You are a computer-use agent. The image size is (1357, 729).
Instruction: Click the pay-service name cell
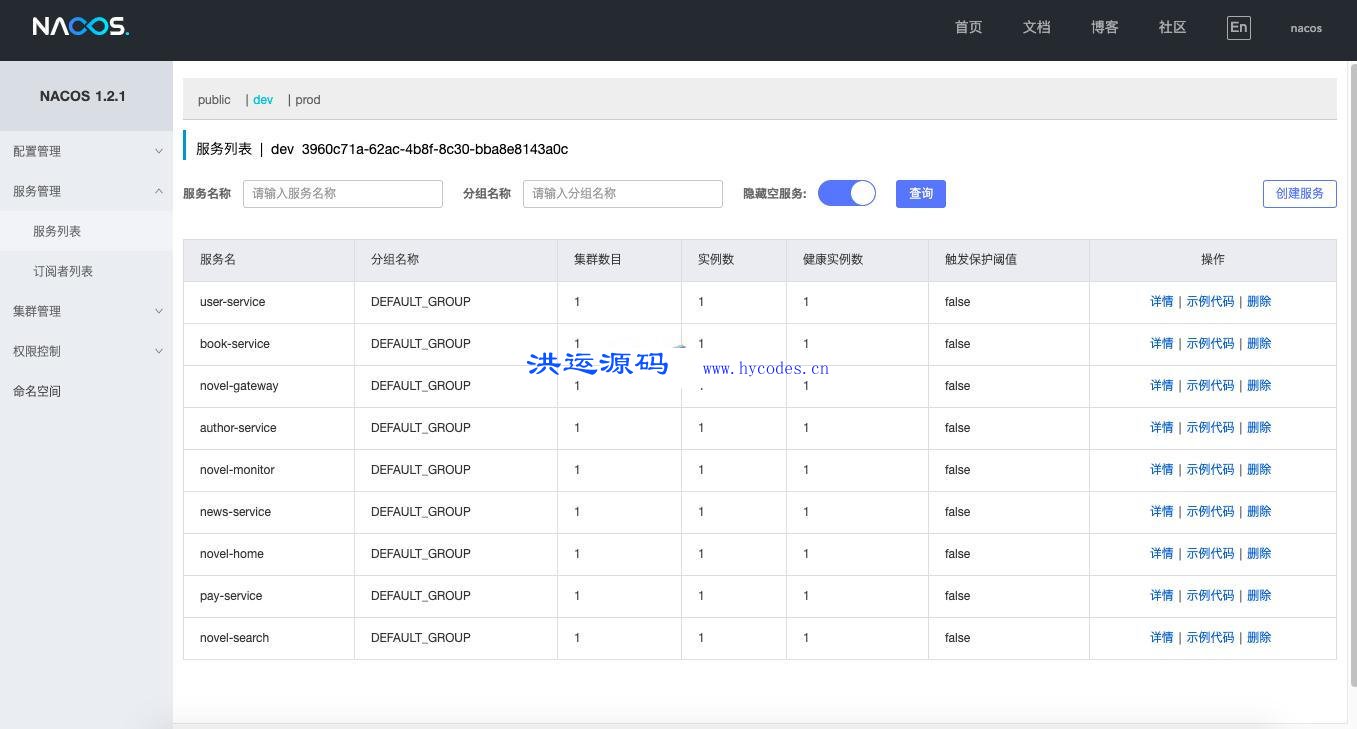click(x=269, y=596)
